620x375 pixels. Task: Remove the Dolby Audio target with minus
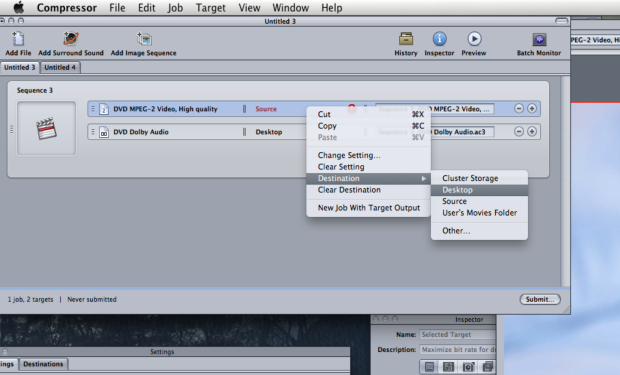pyautogui.click(x=519, y=132)
